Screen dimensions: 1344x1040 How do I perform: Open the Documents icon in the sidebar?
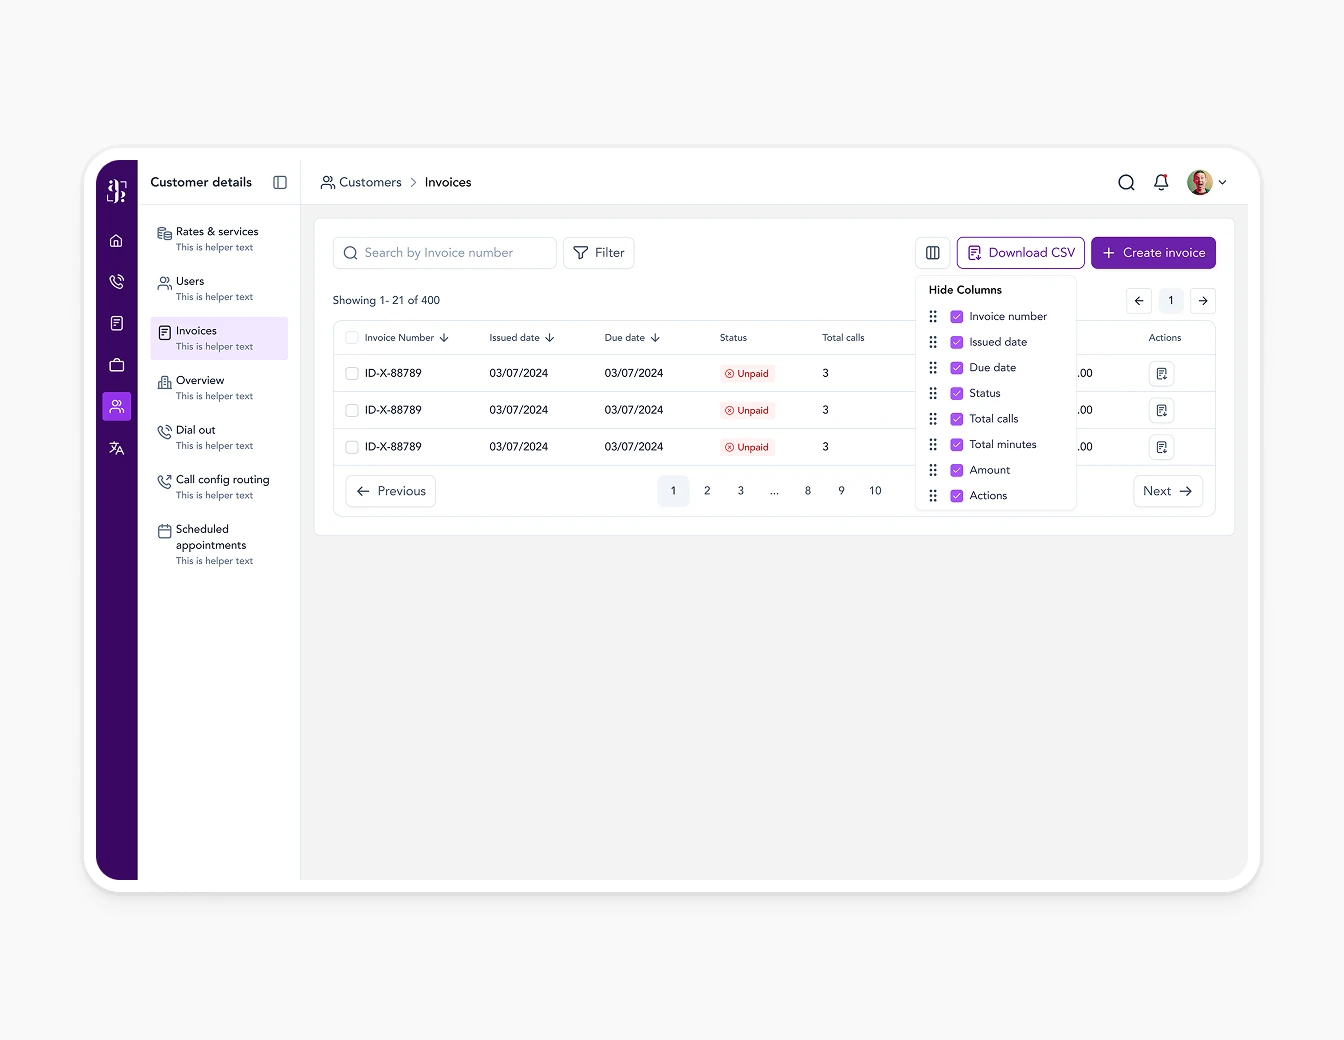[116, 323]
